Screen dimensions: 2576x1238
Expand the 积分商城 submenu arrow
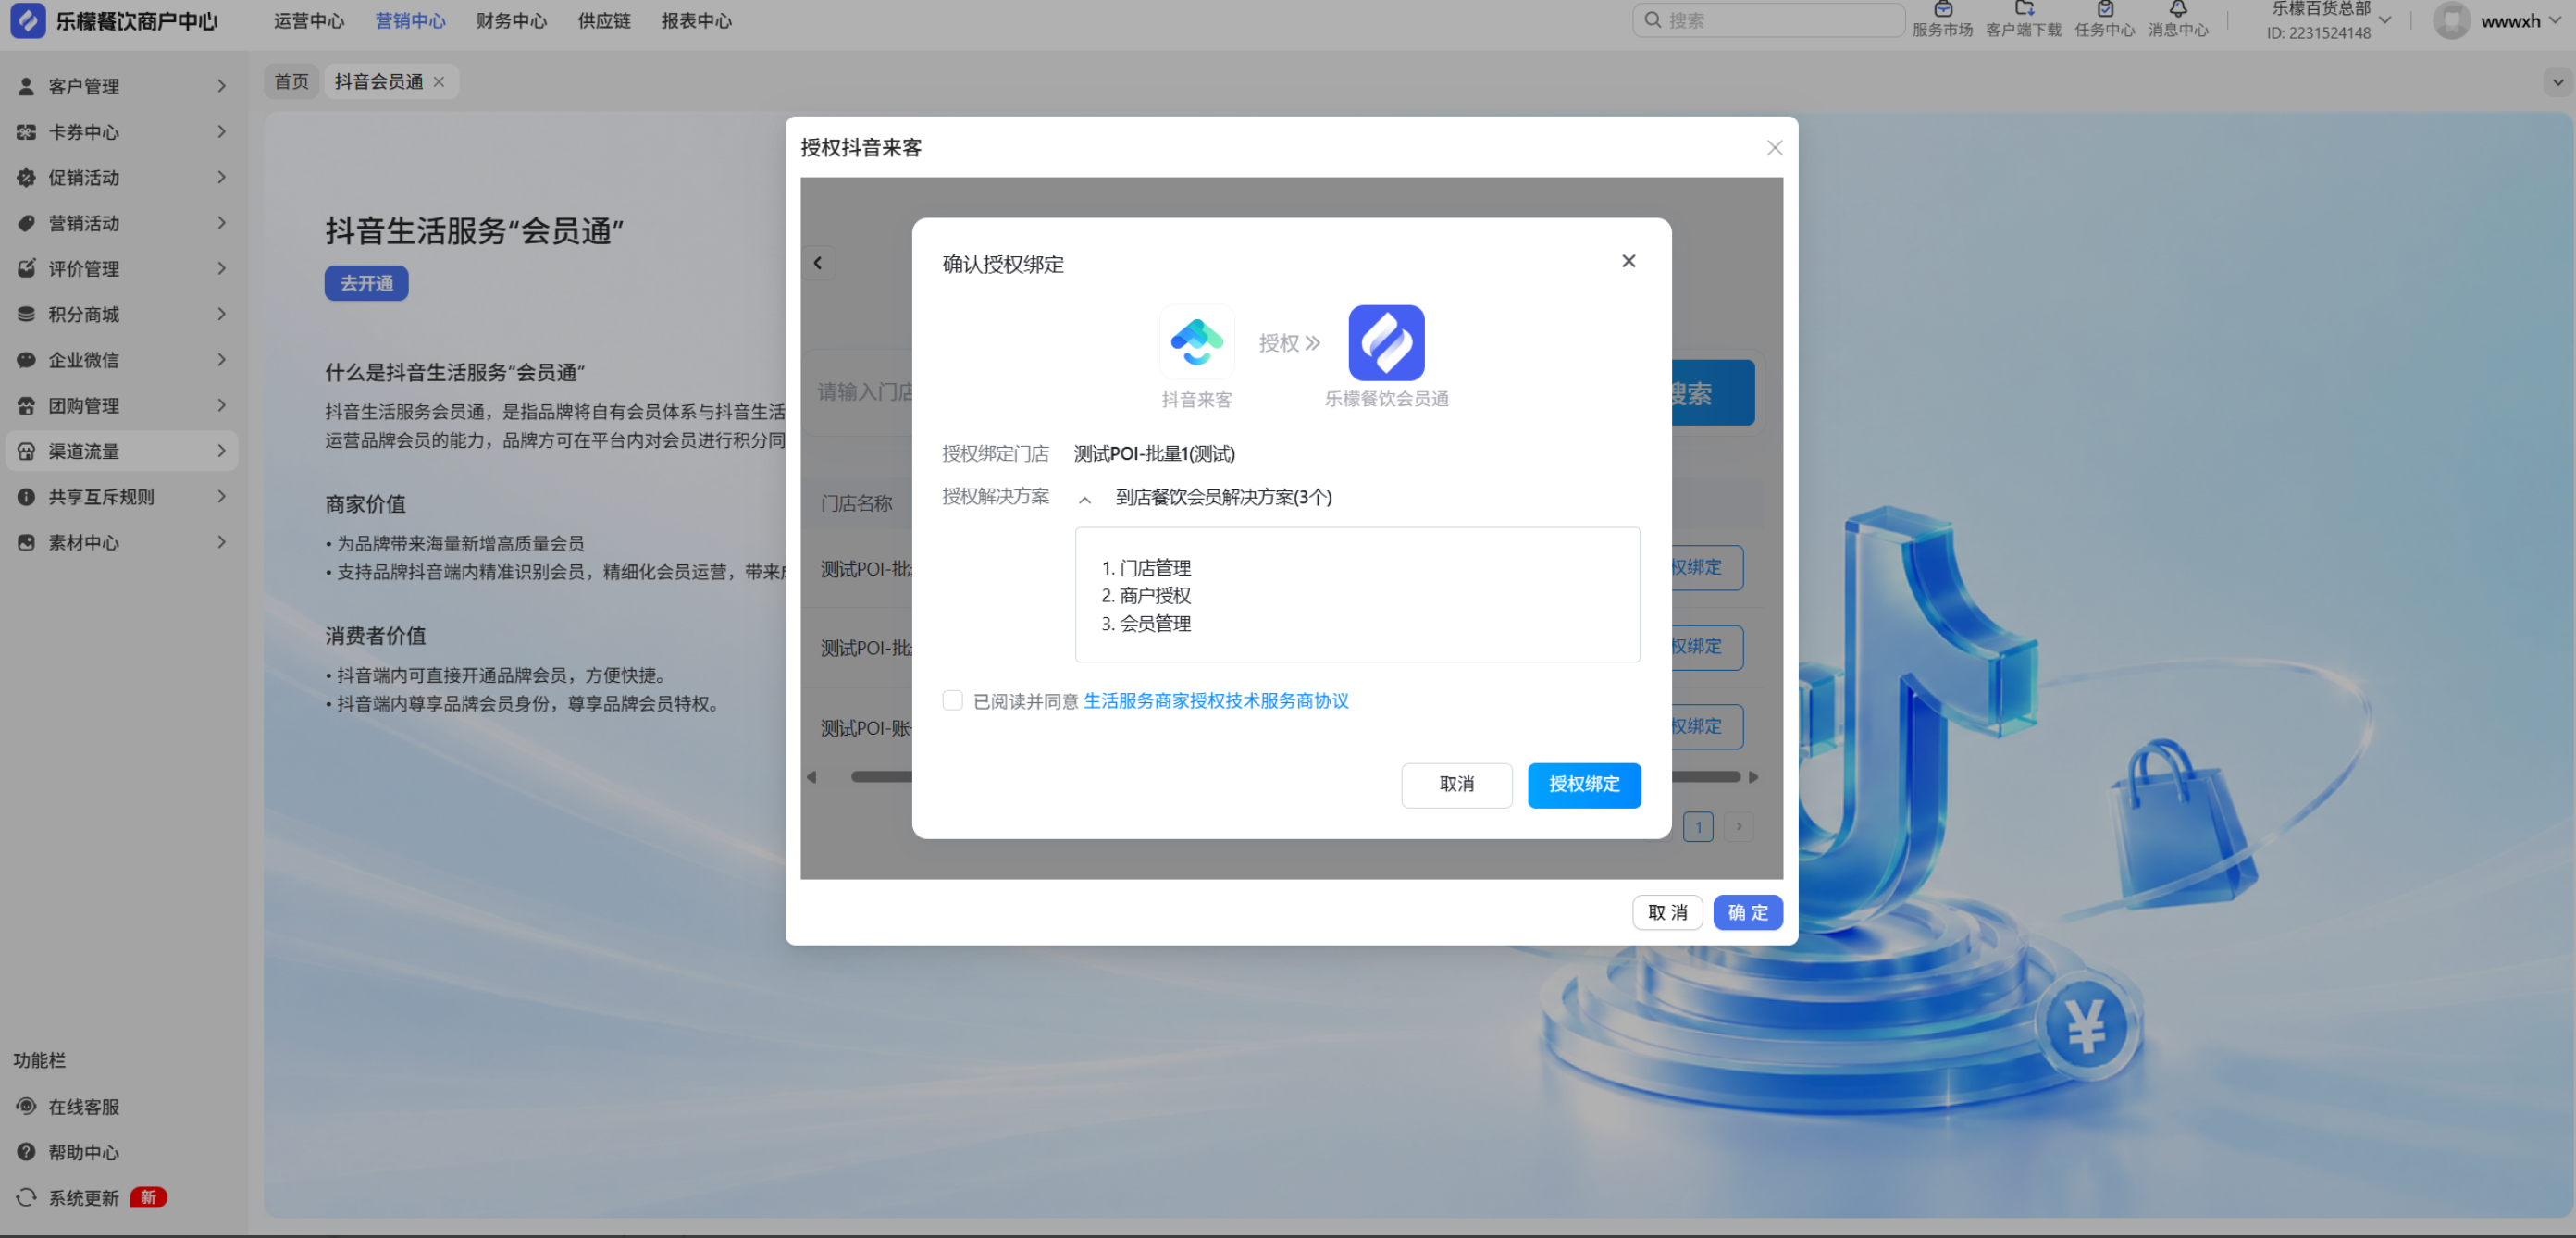221,314
